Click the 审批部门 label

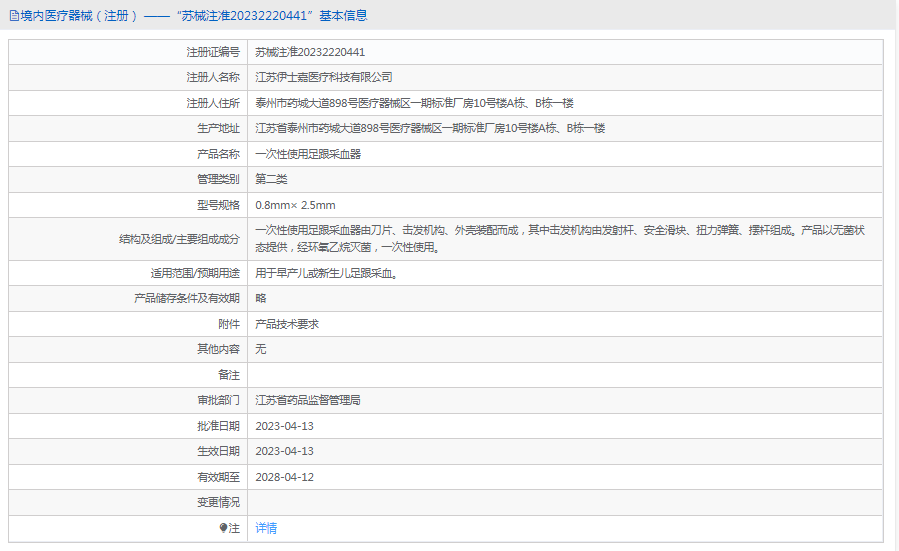tap(218, 400)
